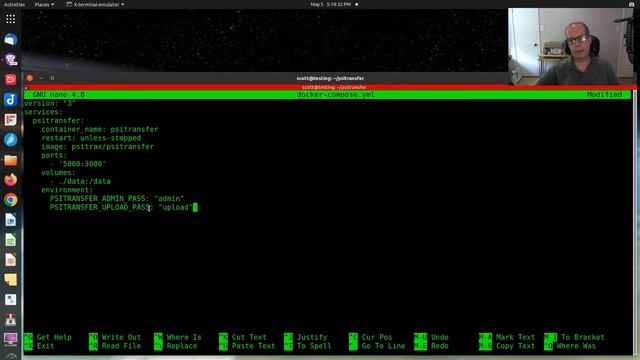Open the purple monitor dock icon
Image resolution: width=640 pixels, height=360 pixels.
11,339
